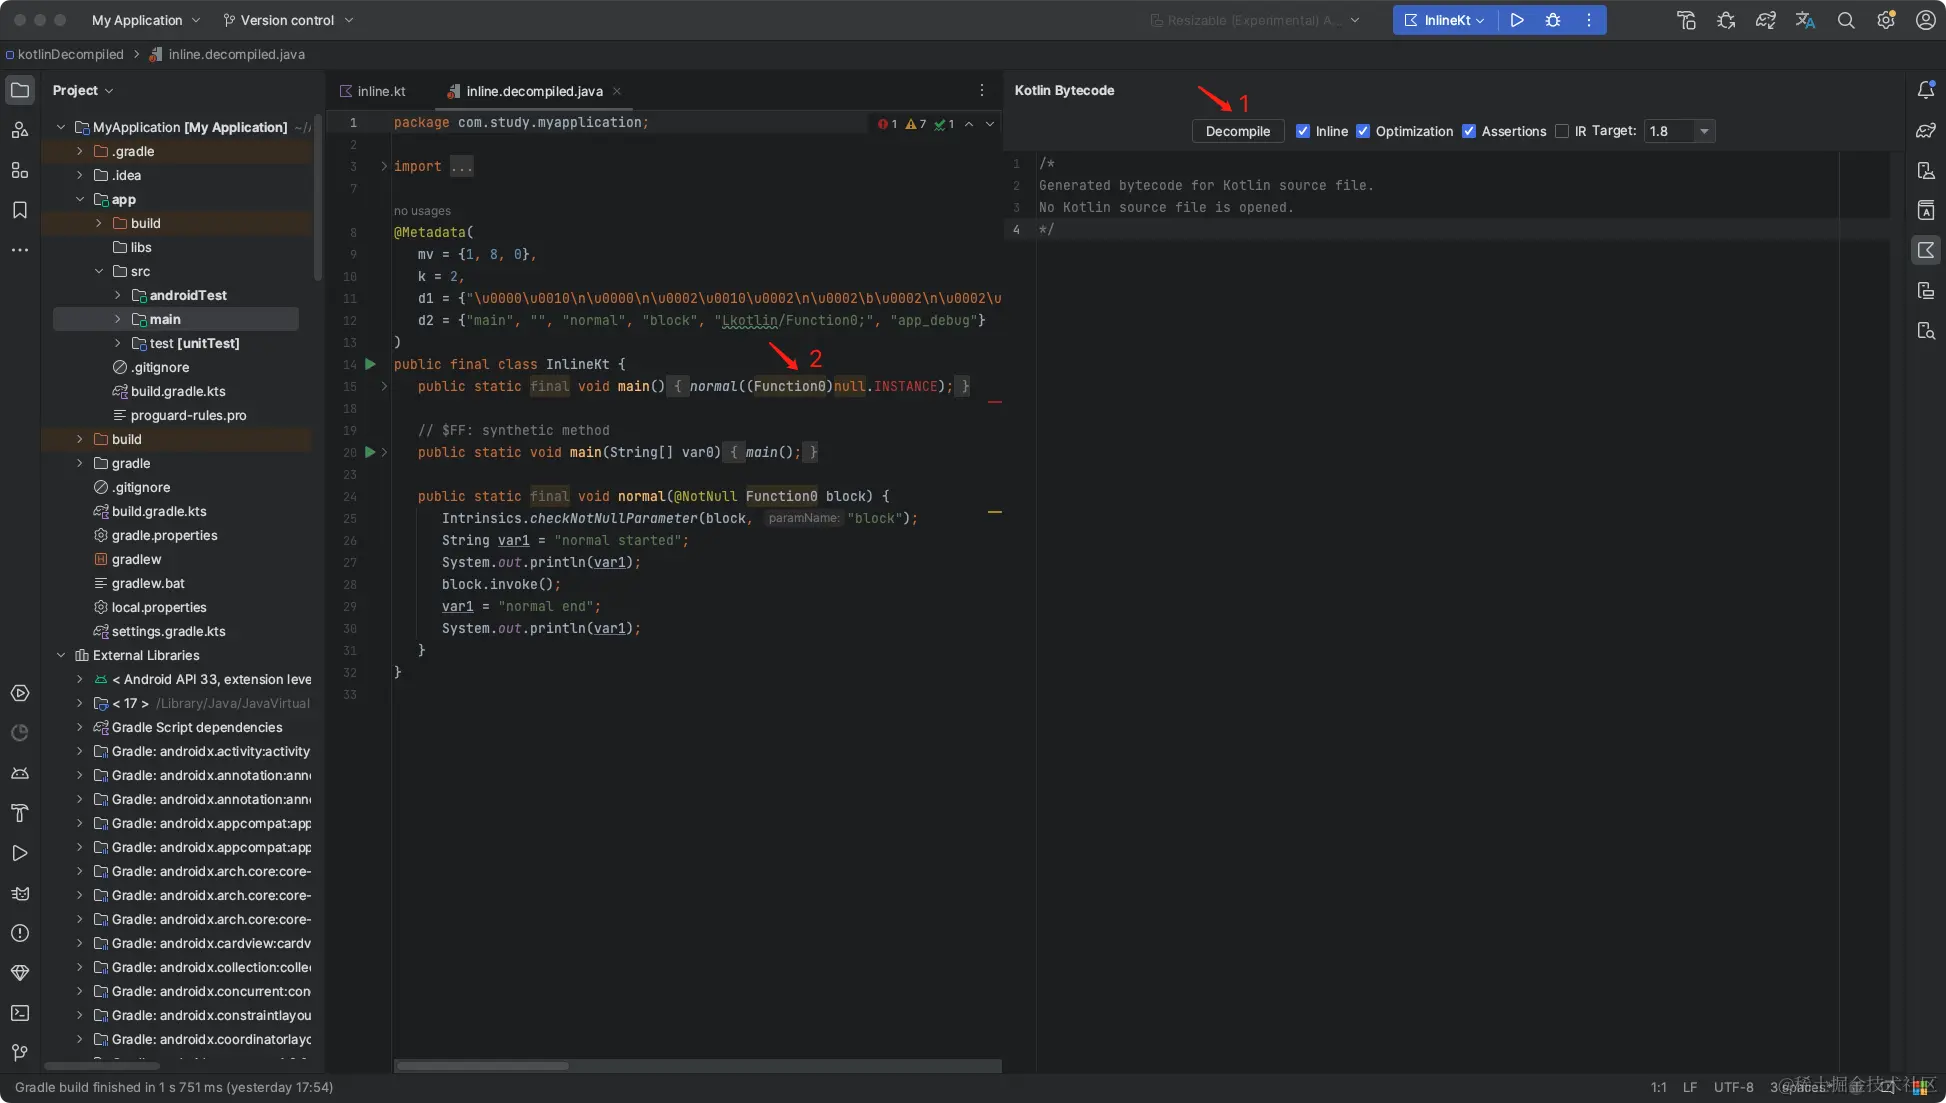Open IDE settings gear icon
The width and height of the screenshot is (1946, 1103).
pyautogui.click(x=1886, y=20)
